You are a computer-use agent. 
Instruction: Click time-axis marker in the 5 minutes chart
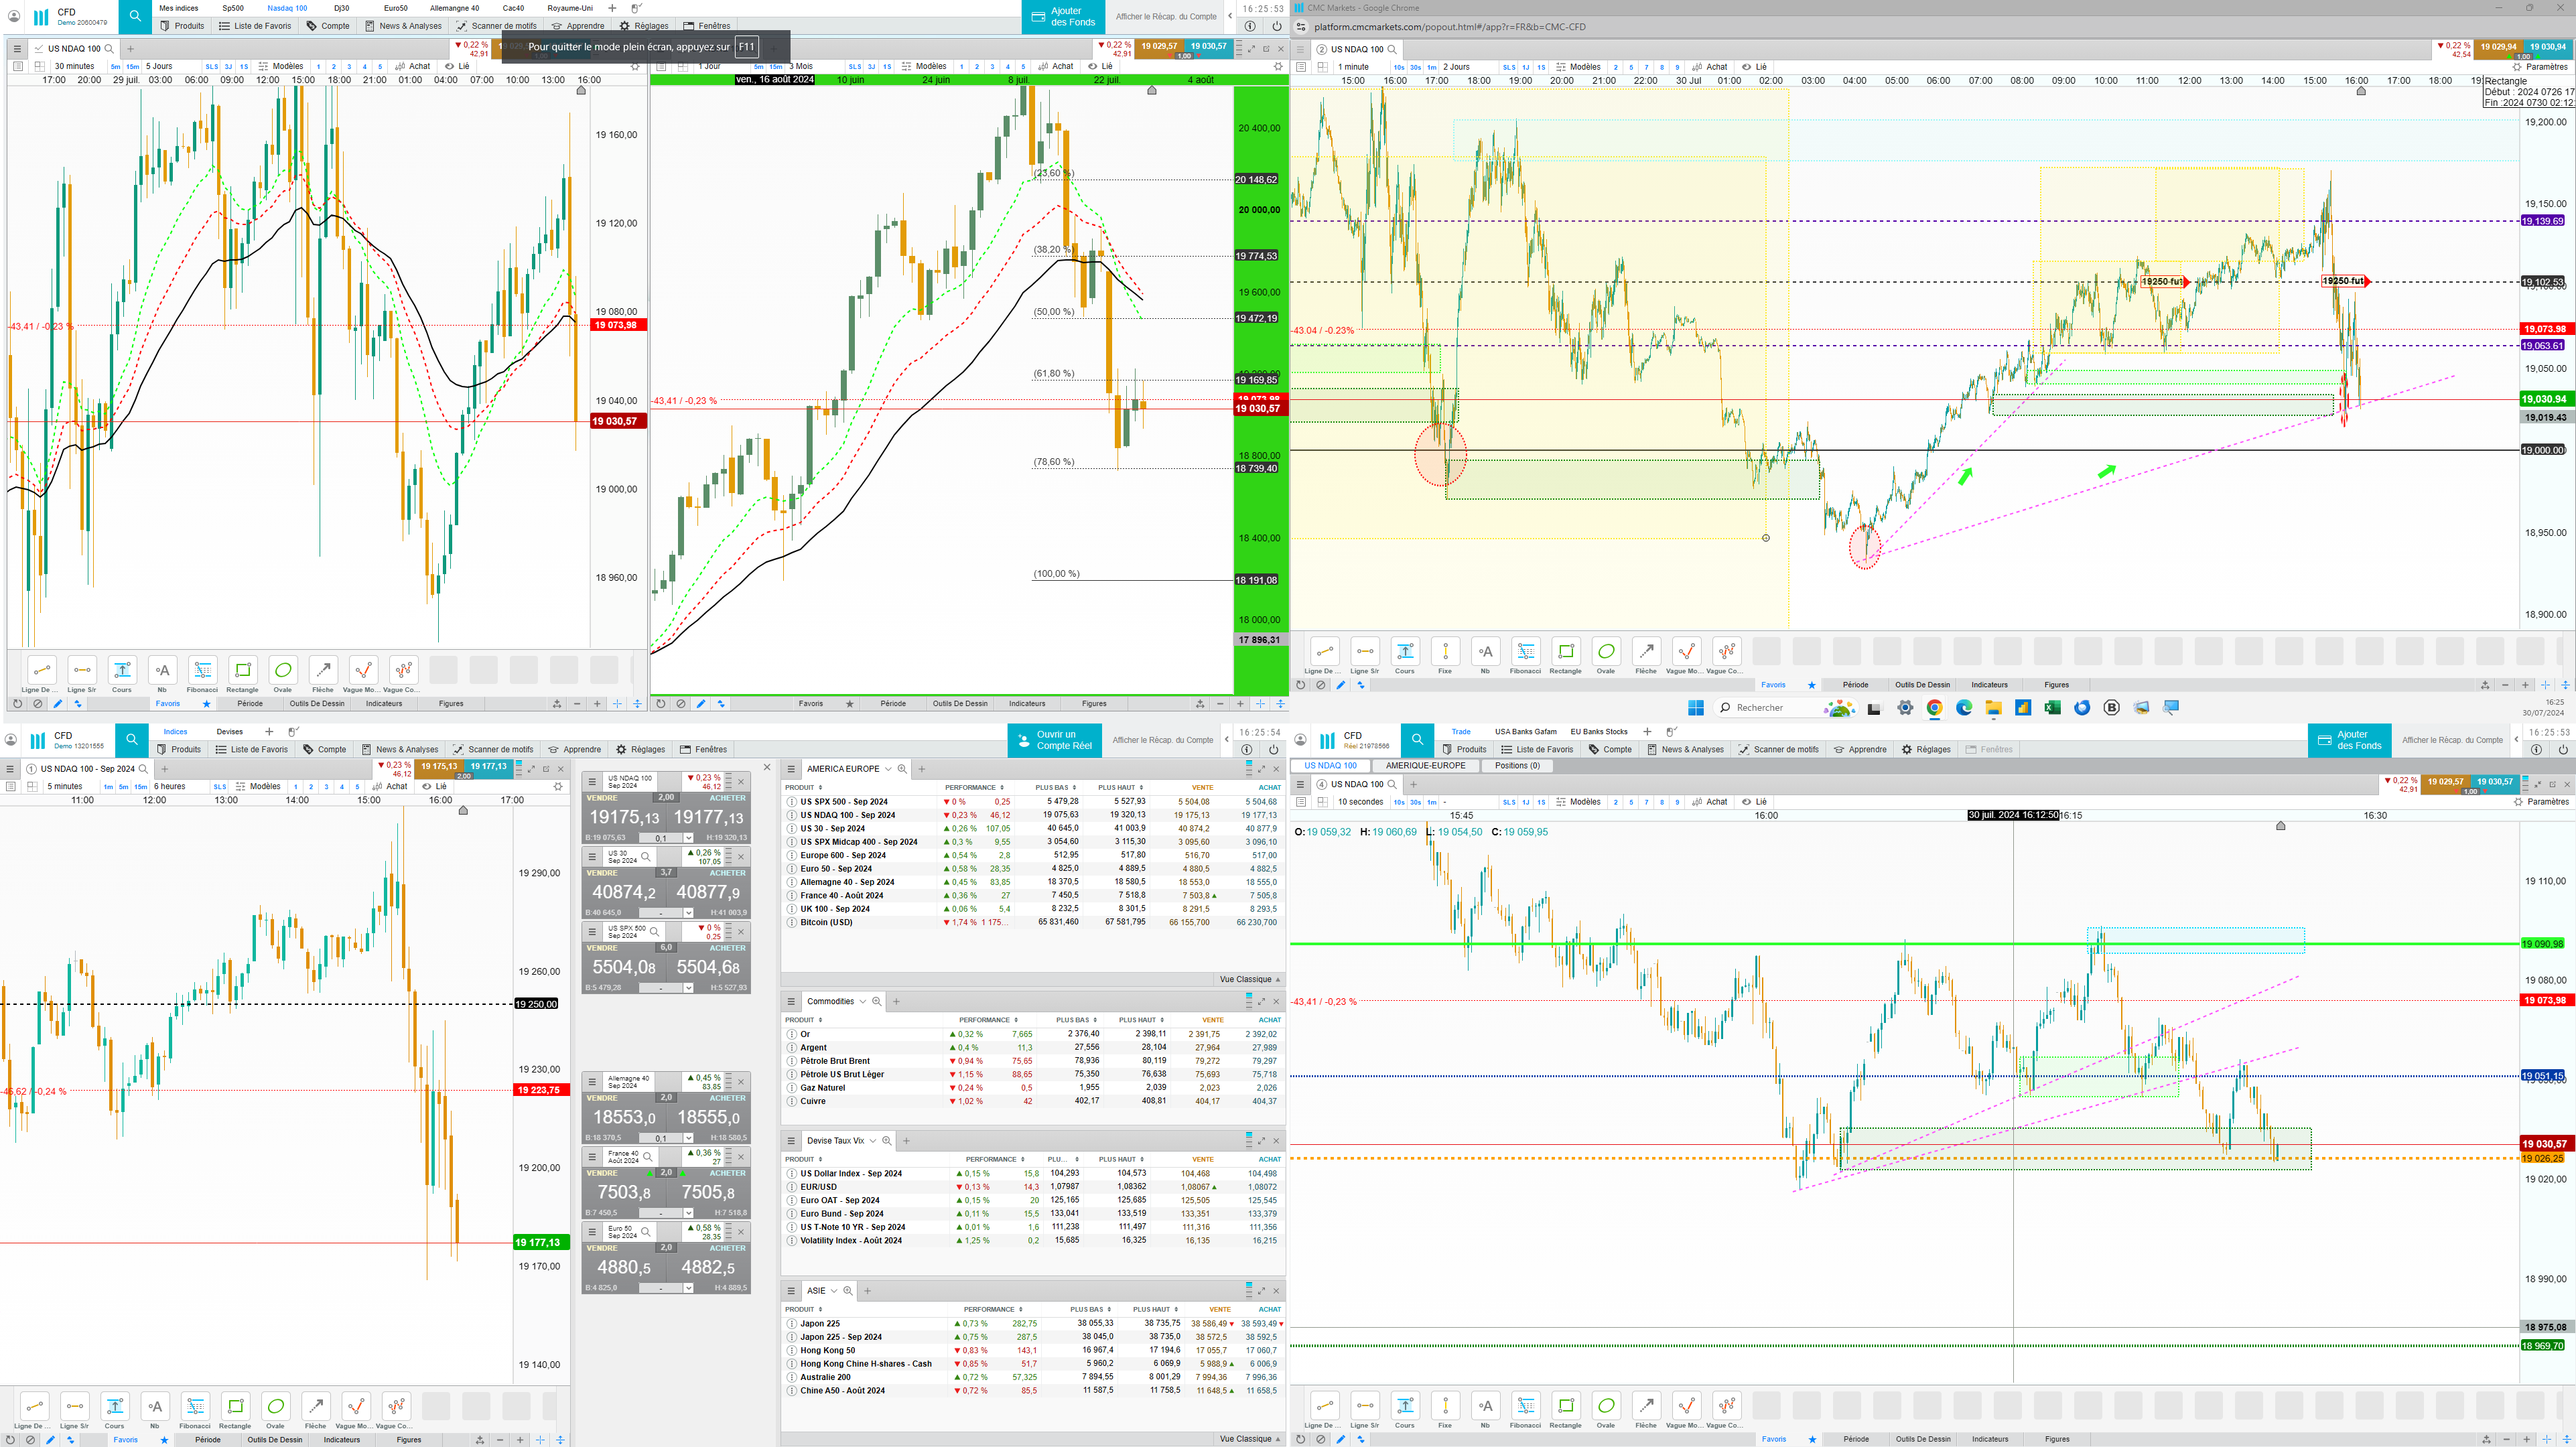click(463, 810)
